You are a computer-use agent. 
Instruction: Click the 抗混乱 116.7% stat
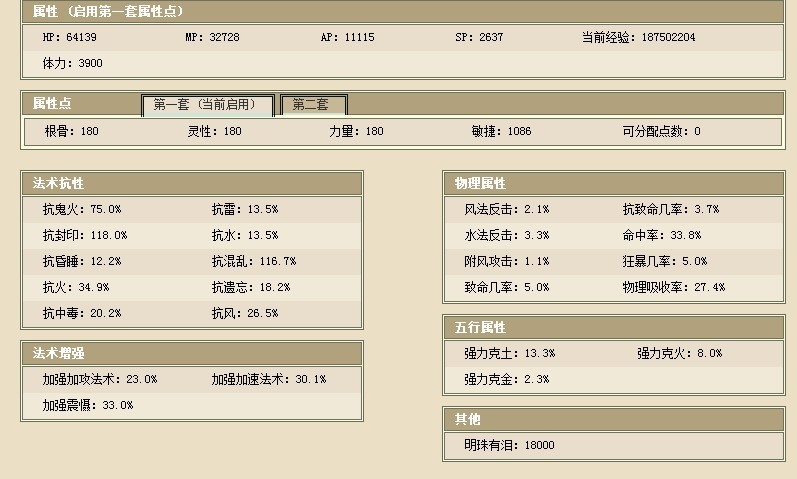[253, 261]
